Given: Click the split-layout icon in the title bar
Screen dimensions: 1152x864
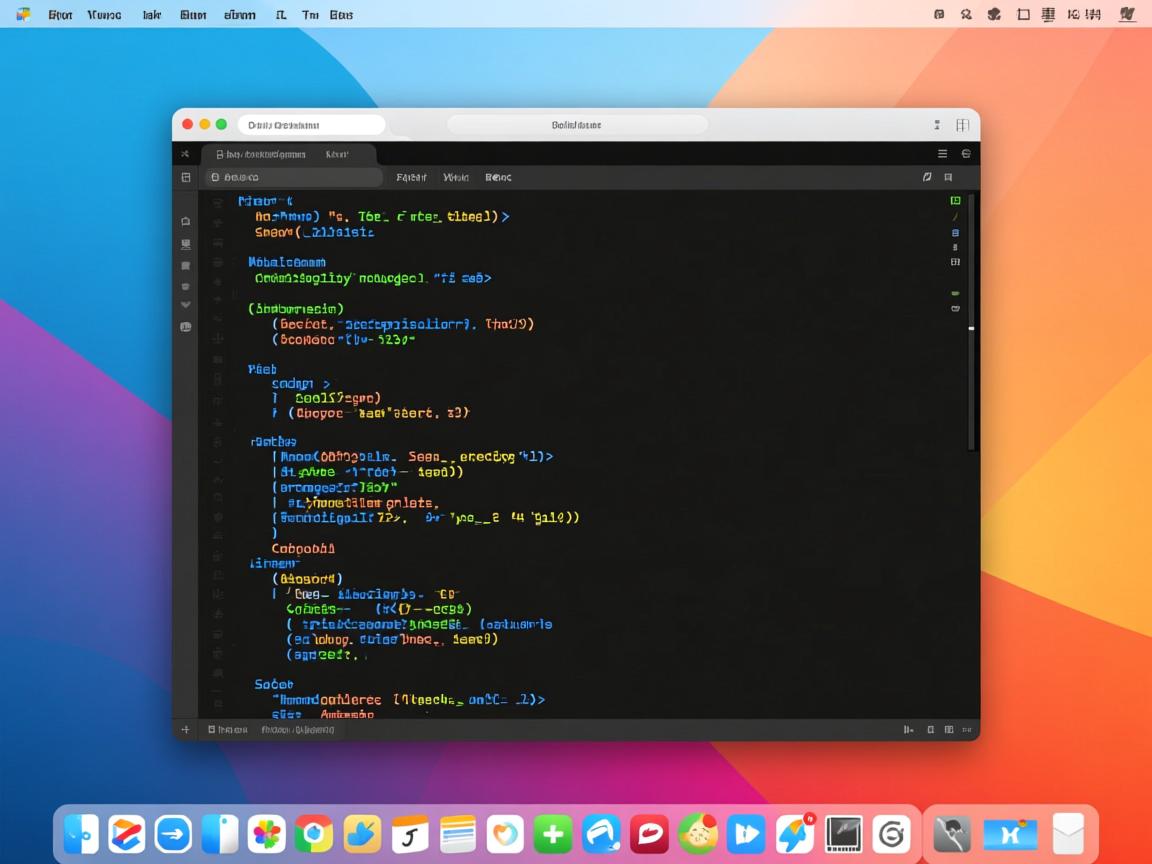Looking at the screenshot, I should click(x=962, y=125).
